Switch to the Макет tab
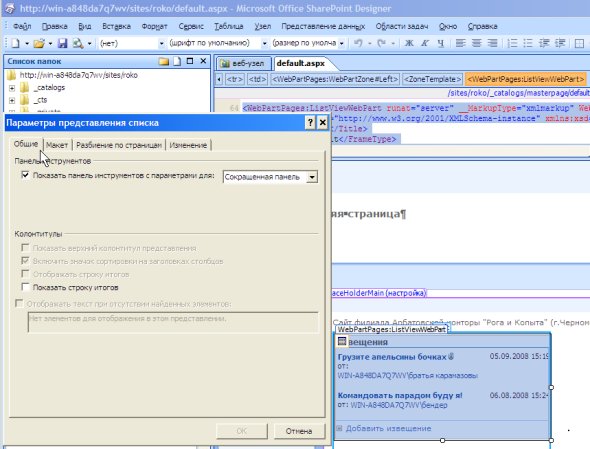590x449 pixels. 57,145
